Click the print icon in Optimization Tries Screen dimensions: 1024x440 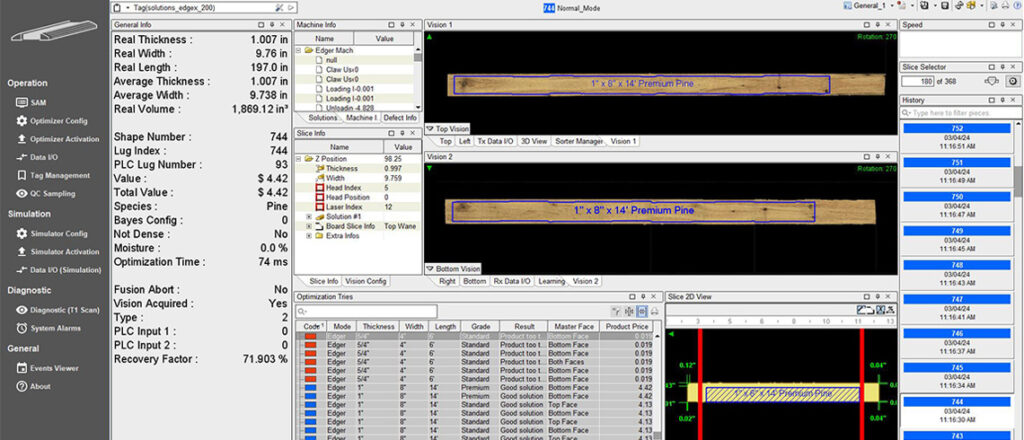coord(654,311)
